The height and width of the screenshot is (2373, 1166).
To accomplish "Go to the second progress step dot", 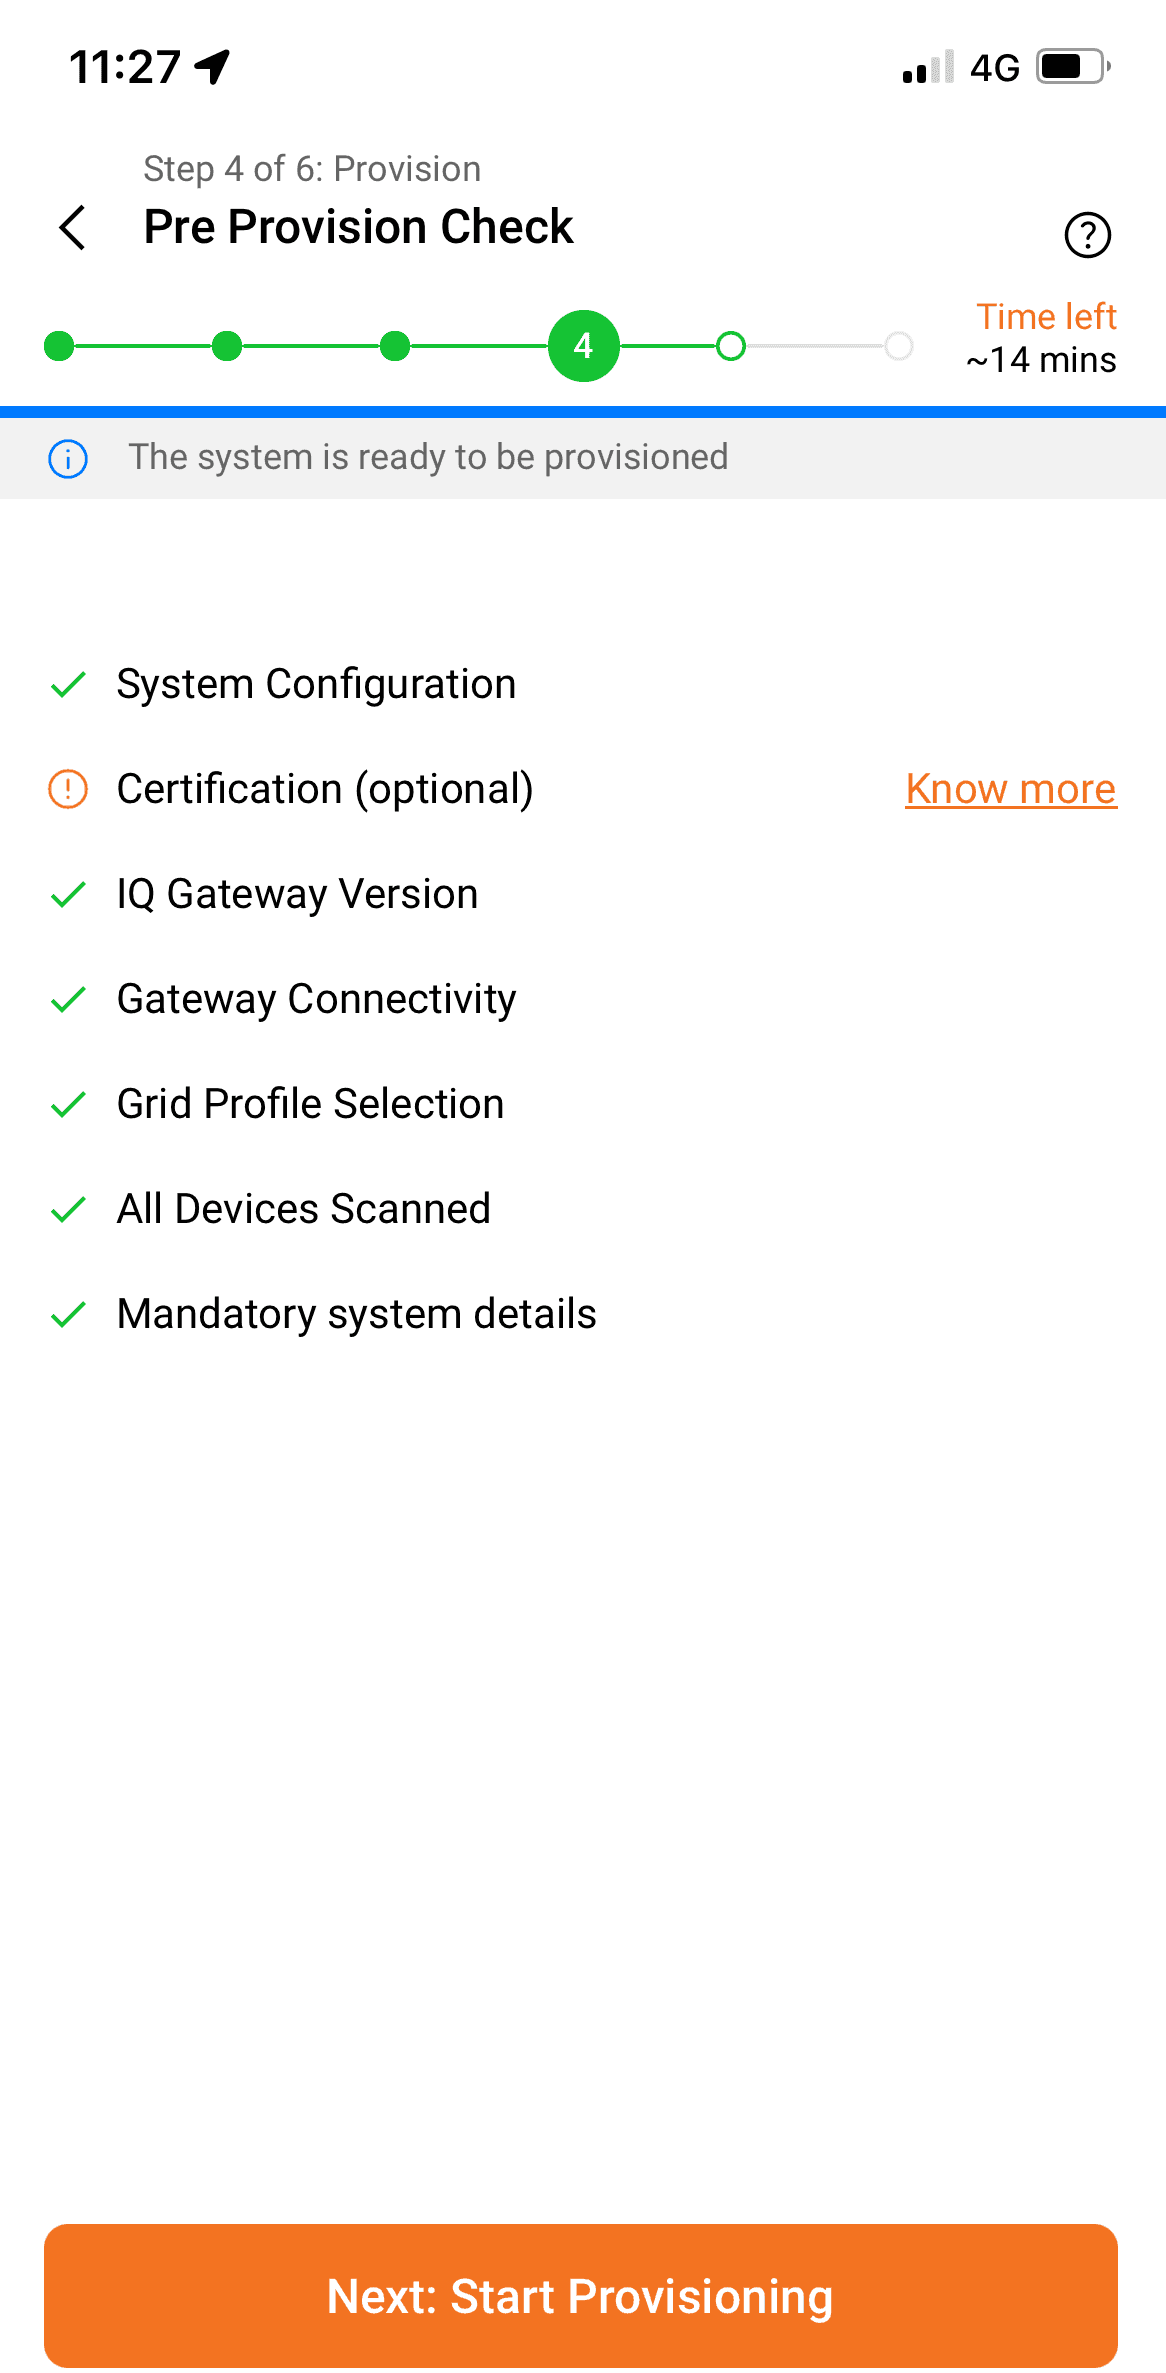I will tap(227, 346).
